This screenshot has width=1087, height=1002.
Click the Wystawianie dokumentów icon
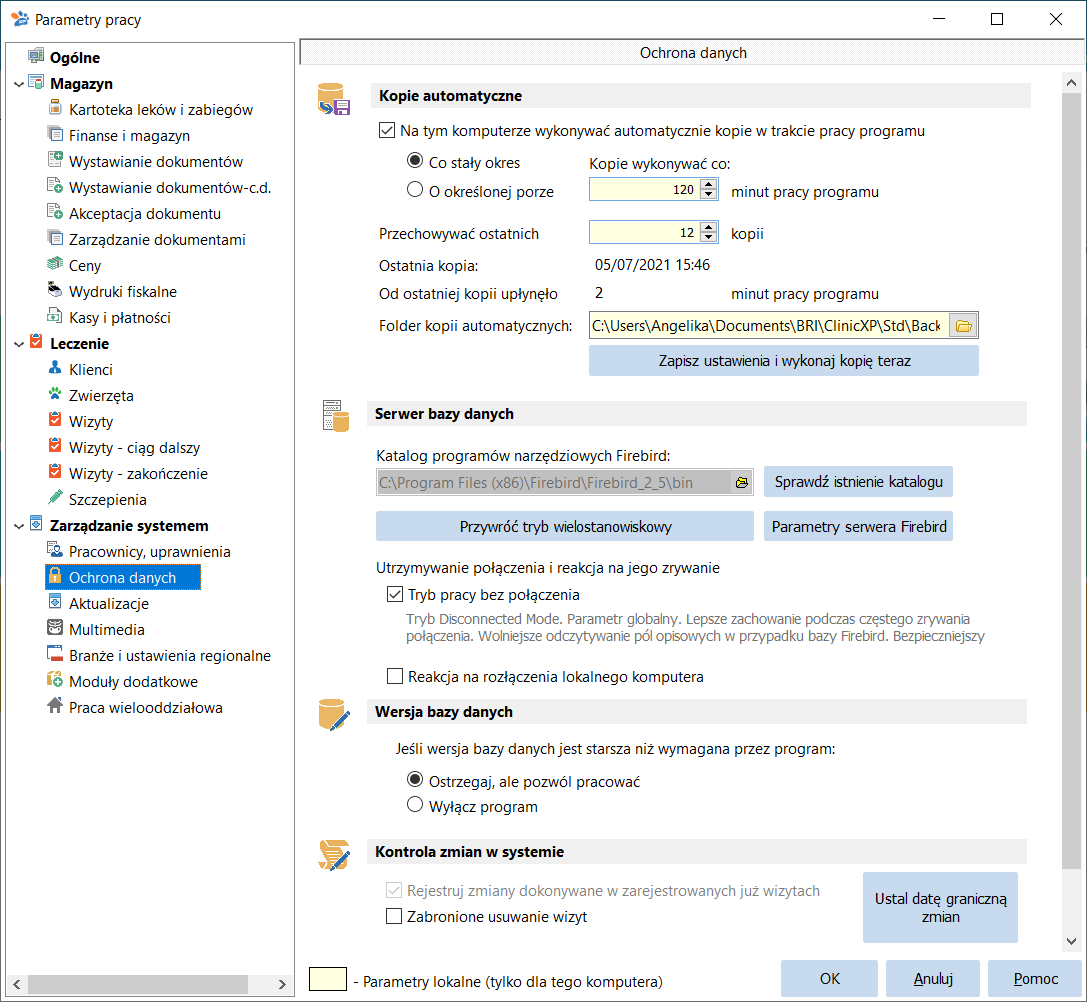(x=55, y=160)
